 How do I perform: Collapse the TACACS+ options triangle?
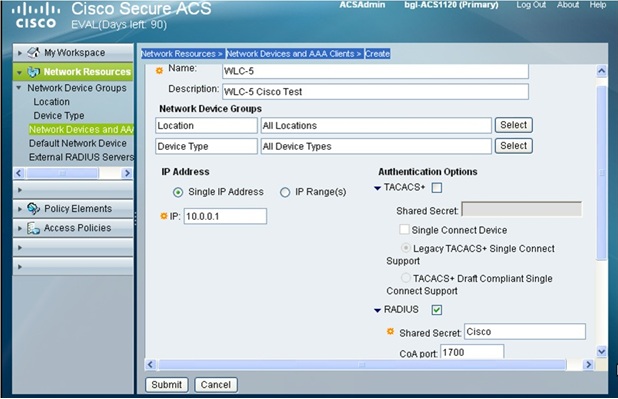coord(377,188)
